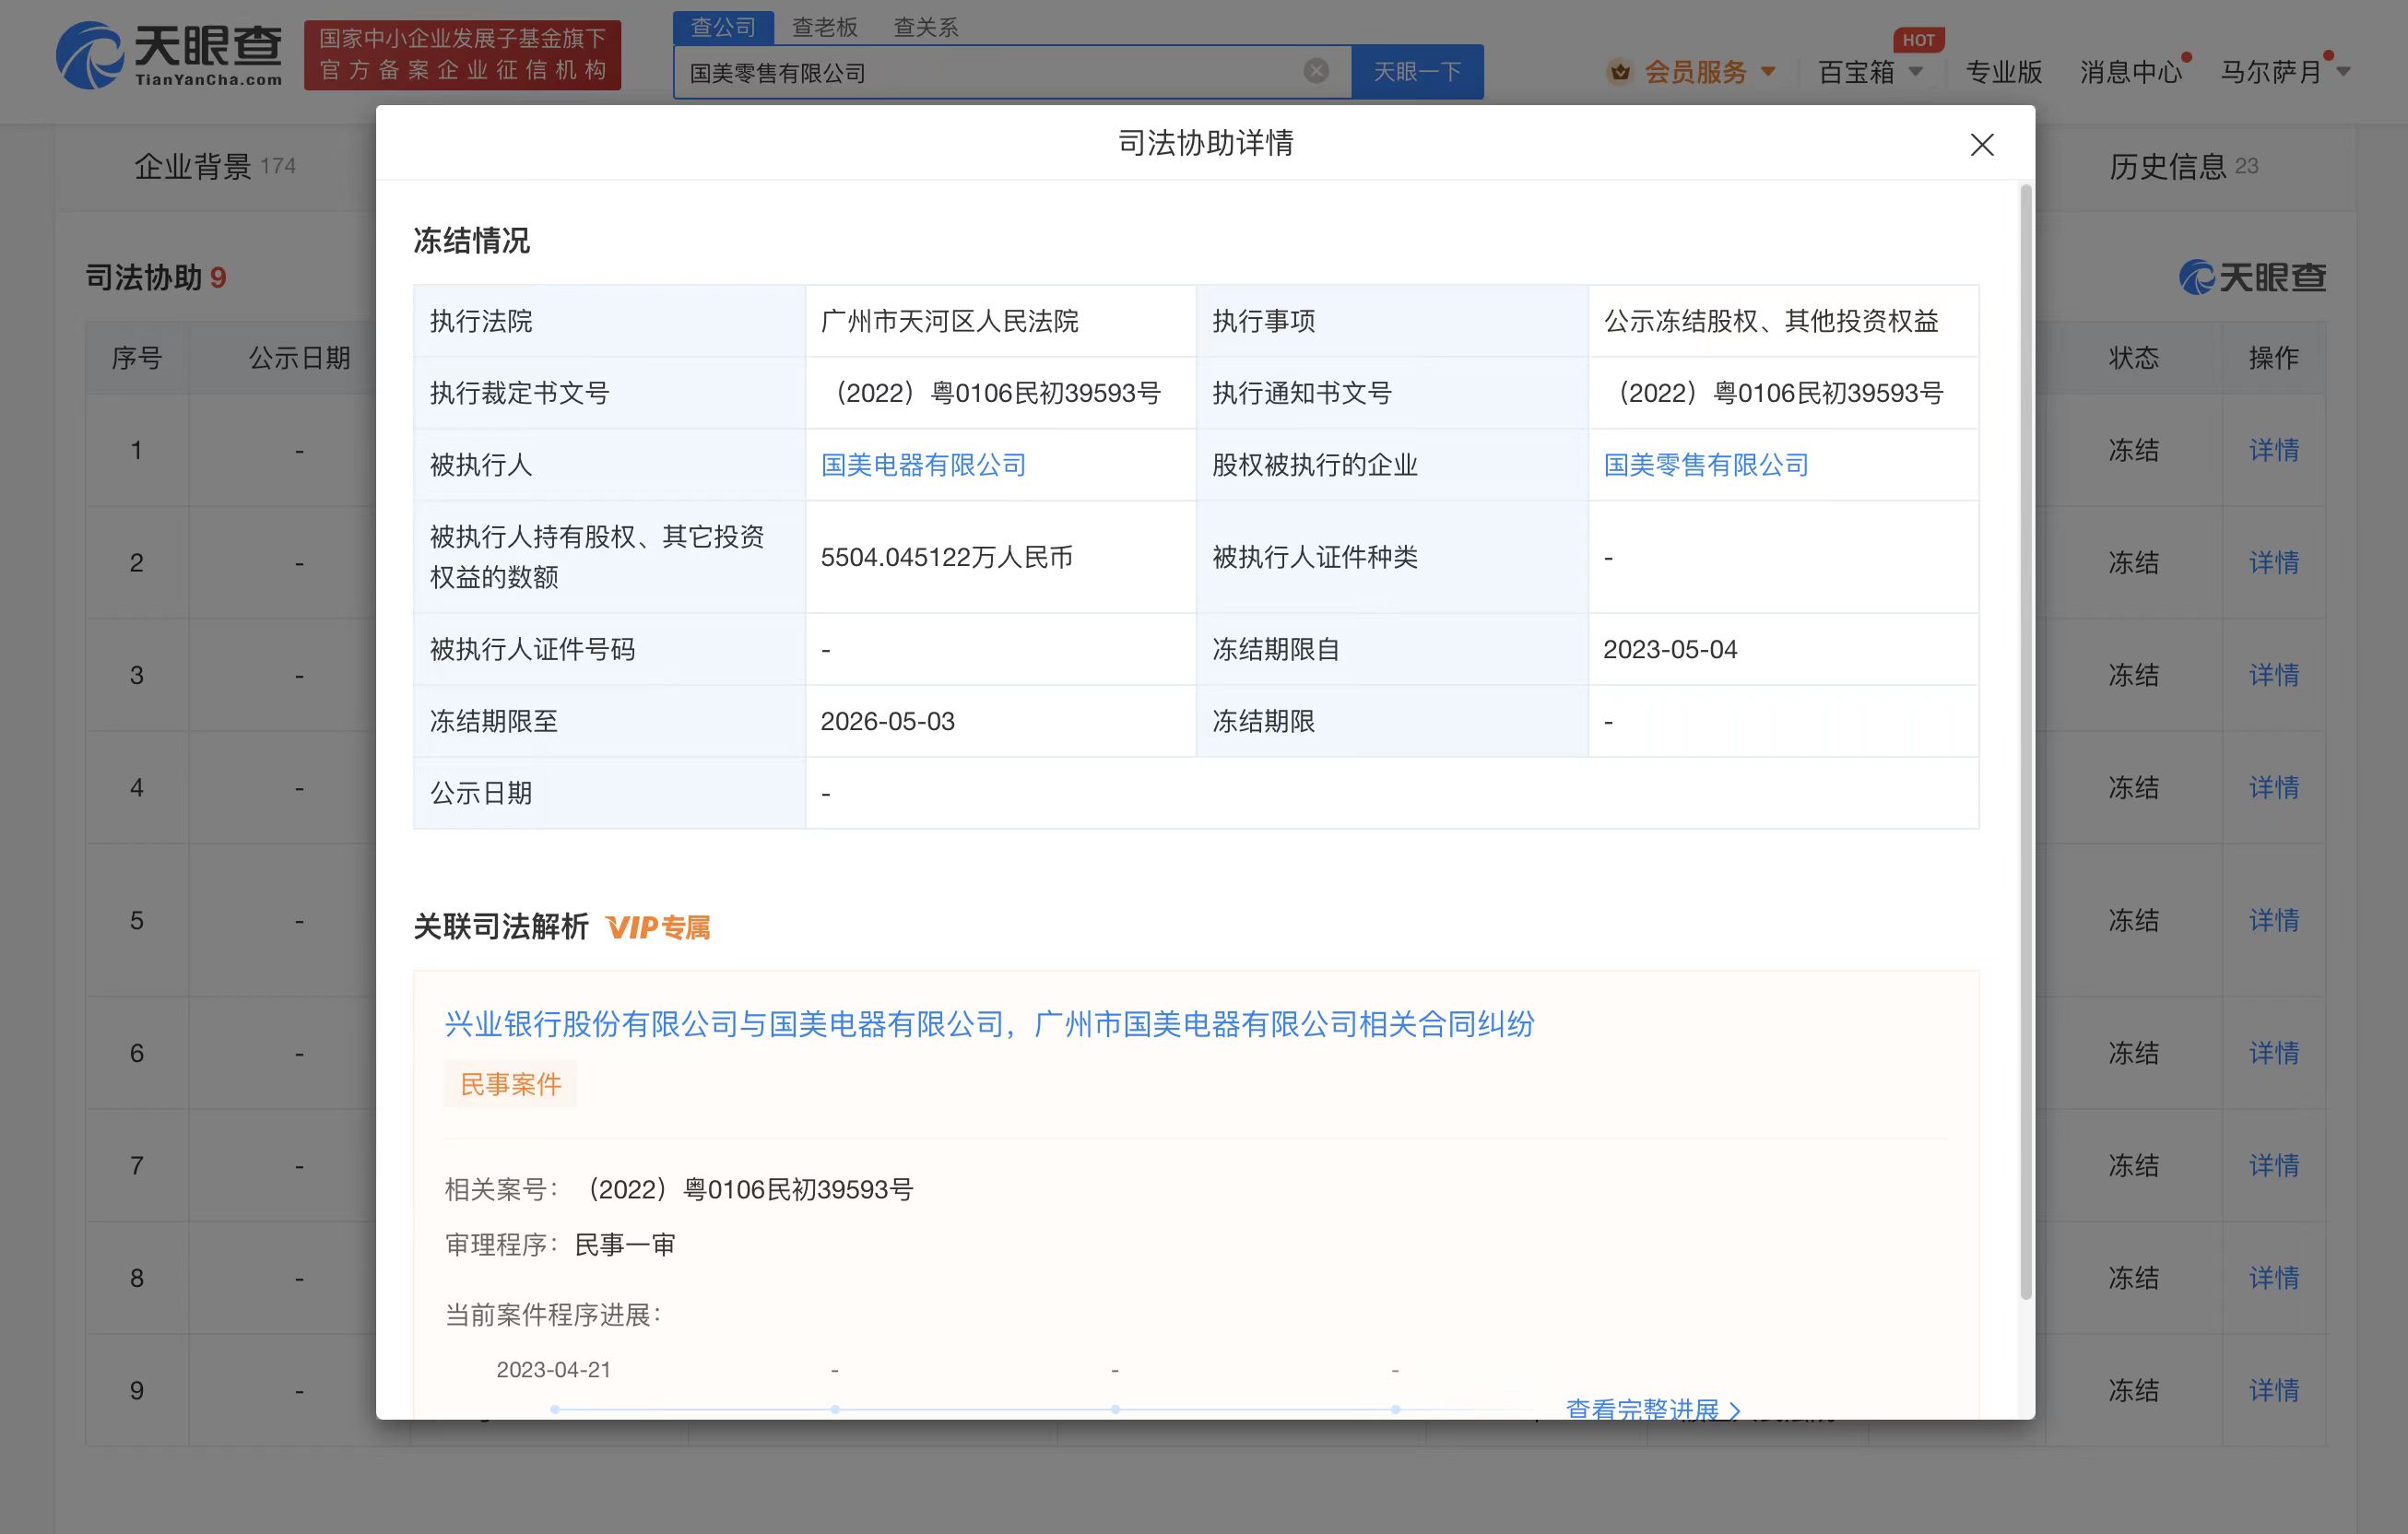
Task: Click 详情 for row 3
Action: (2273, 675)
